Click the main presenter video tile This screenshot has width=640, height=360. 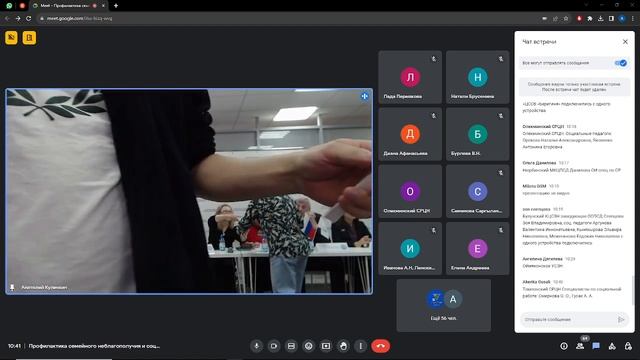189,191
